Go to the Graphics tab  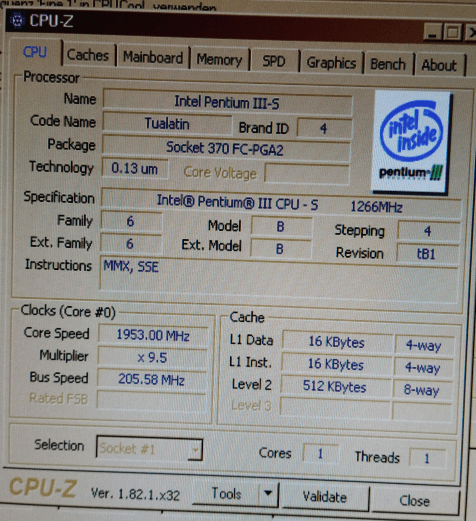331,63
